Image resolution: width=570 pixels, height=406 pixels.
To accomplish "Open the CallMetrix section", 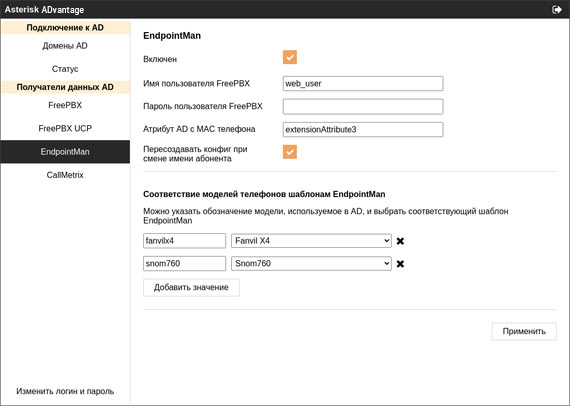I will tap(65, 175).
